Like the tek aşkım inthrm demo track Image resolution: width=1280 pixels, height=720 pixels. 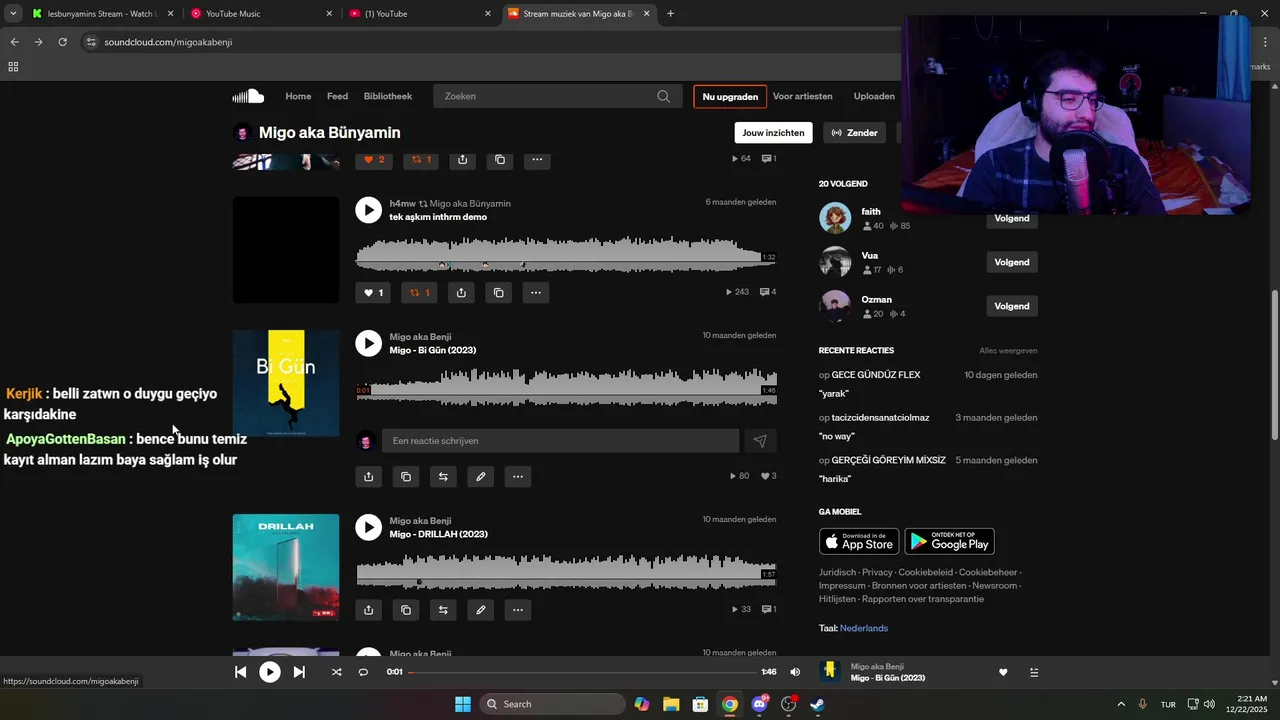click(x=373, y=293)
